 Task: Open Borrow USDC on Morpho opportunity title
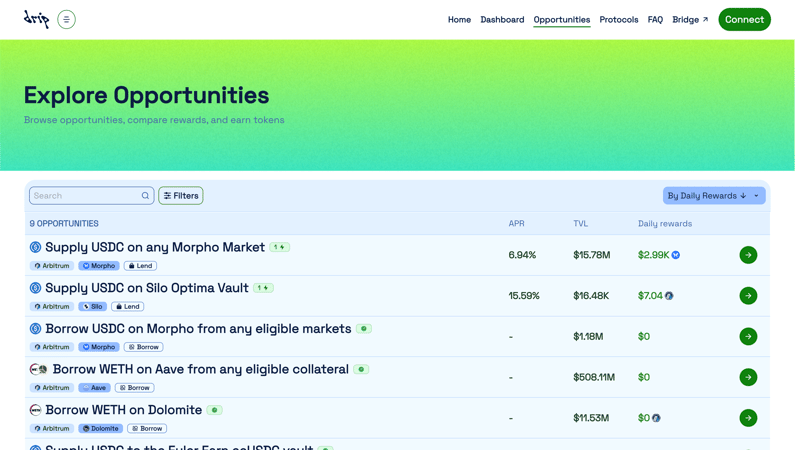tap(198, 328)
